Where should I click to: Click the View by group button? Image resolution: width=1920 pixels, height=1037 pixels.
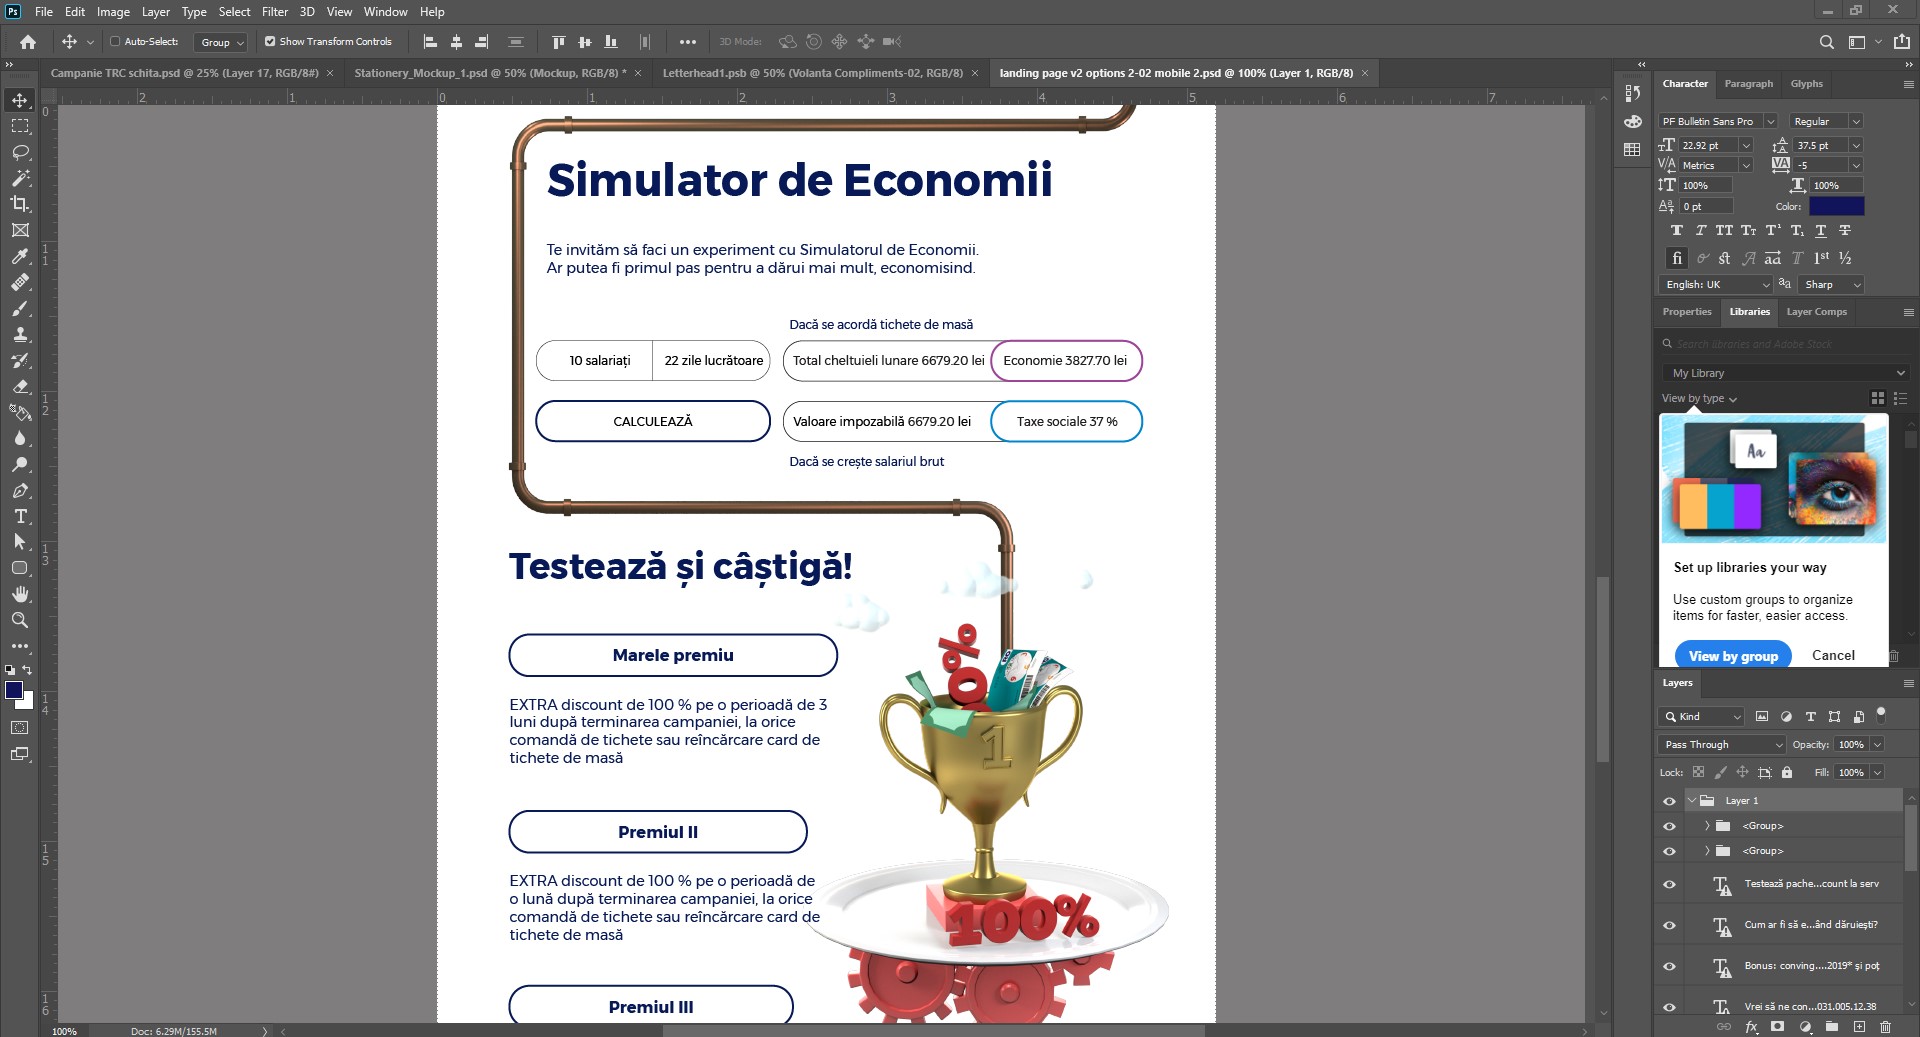tap(1733, 656)
